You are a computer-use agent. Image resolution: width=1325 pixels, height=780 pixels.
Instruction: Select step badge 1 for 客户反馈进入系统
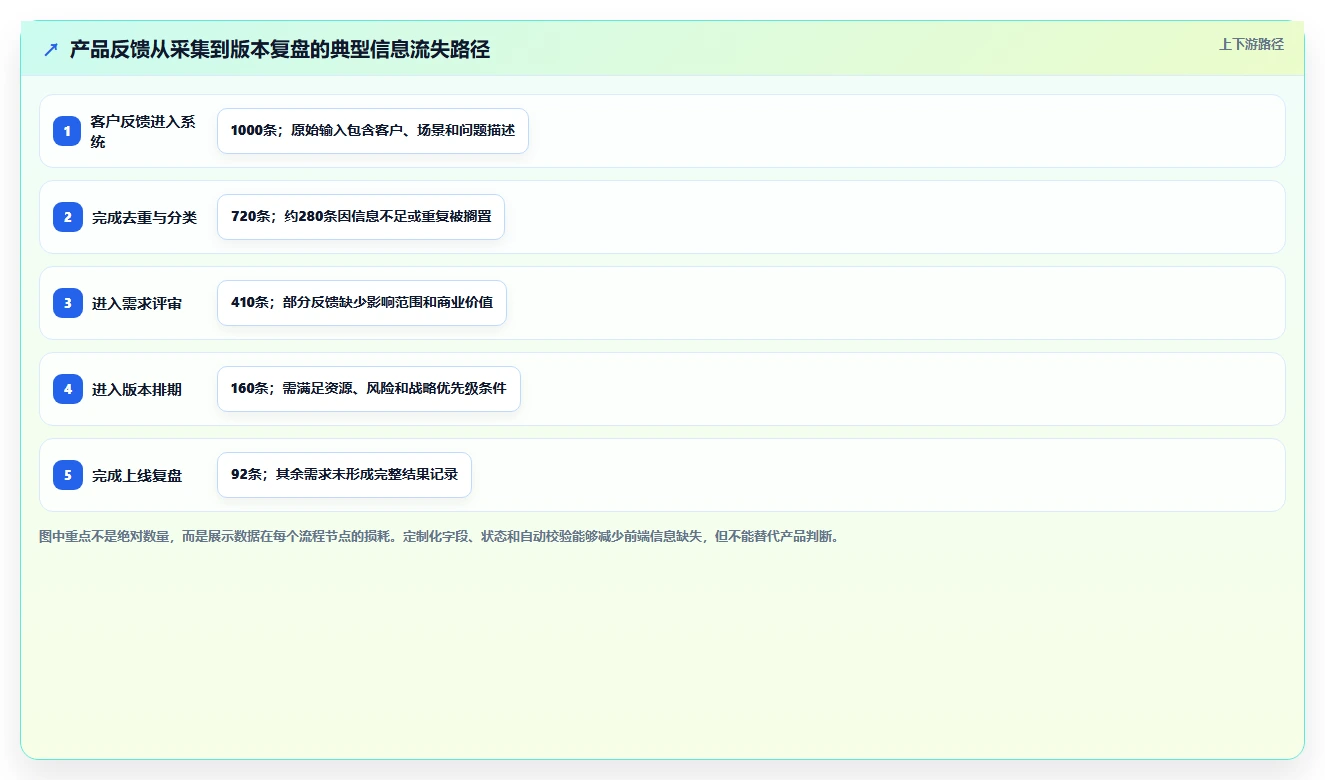67,131
